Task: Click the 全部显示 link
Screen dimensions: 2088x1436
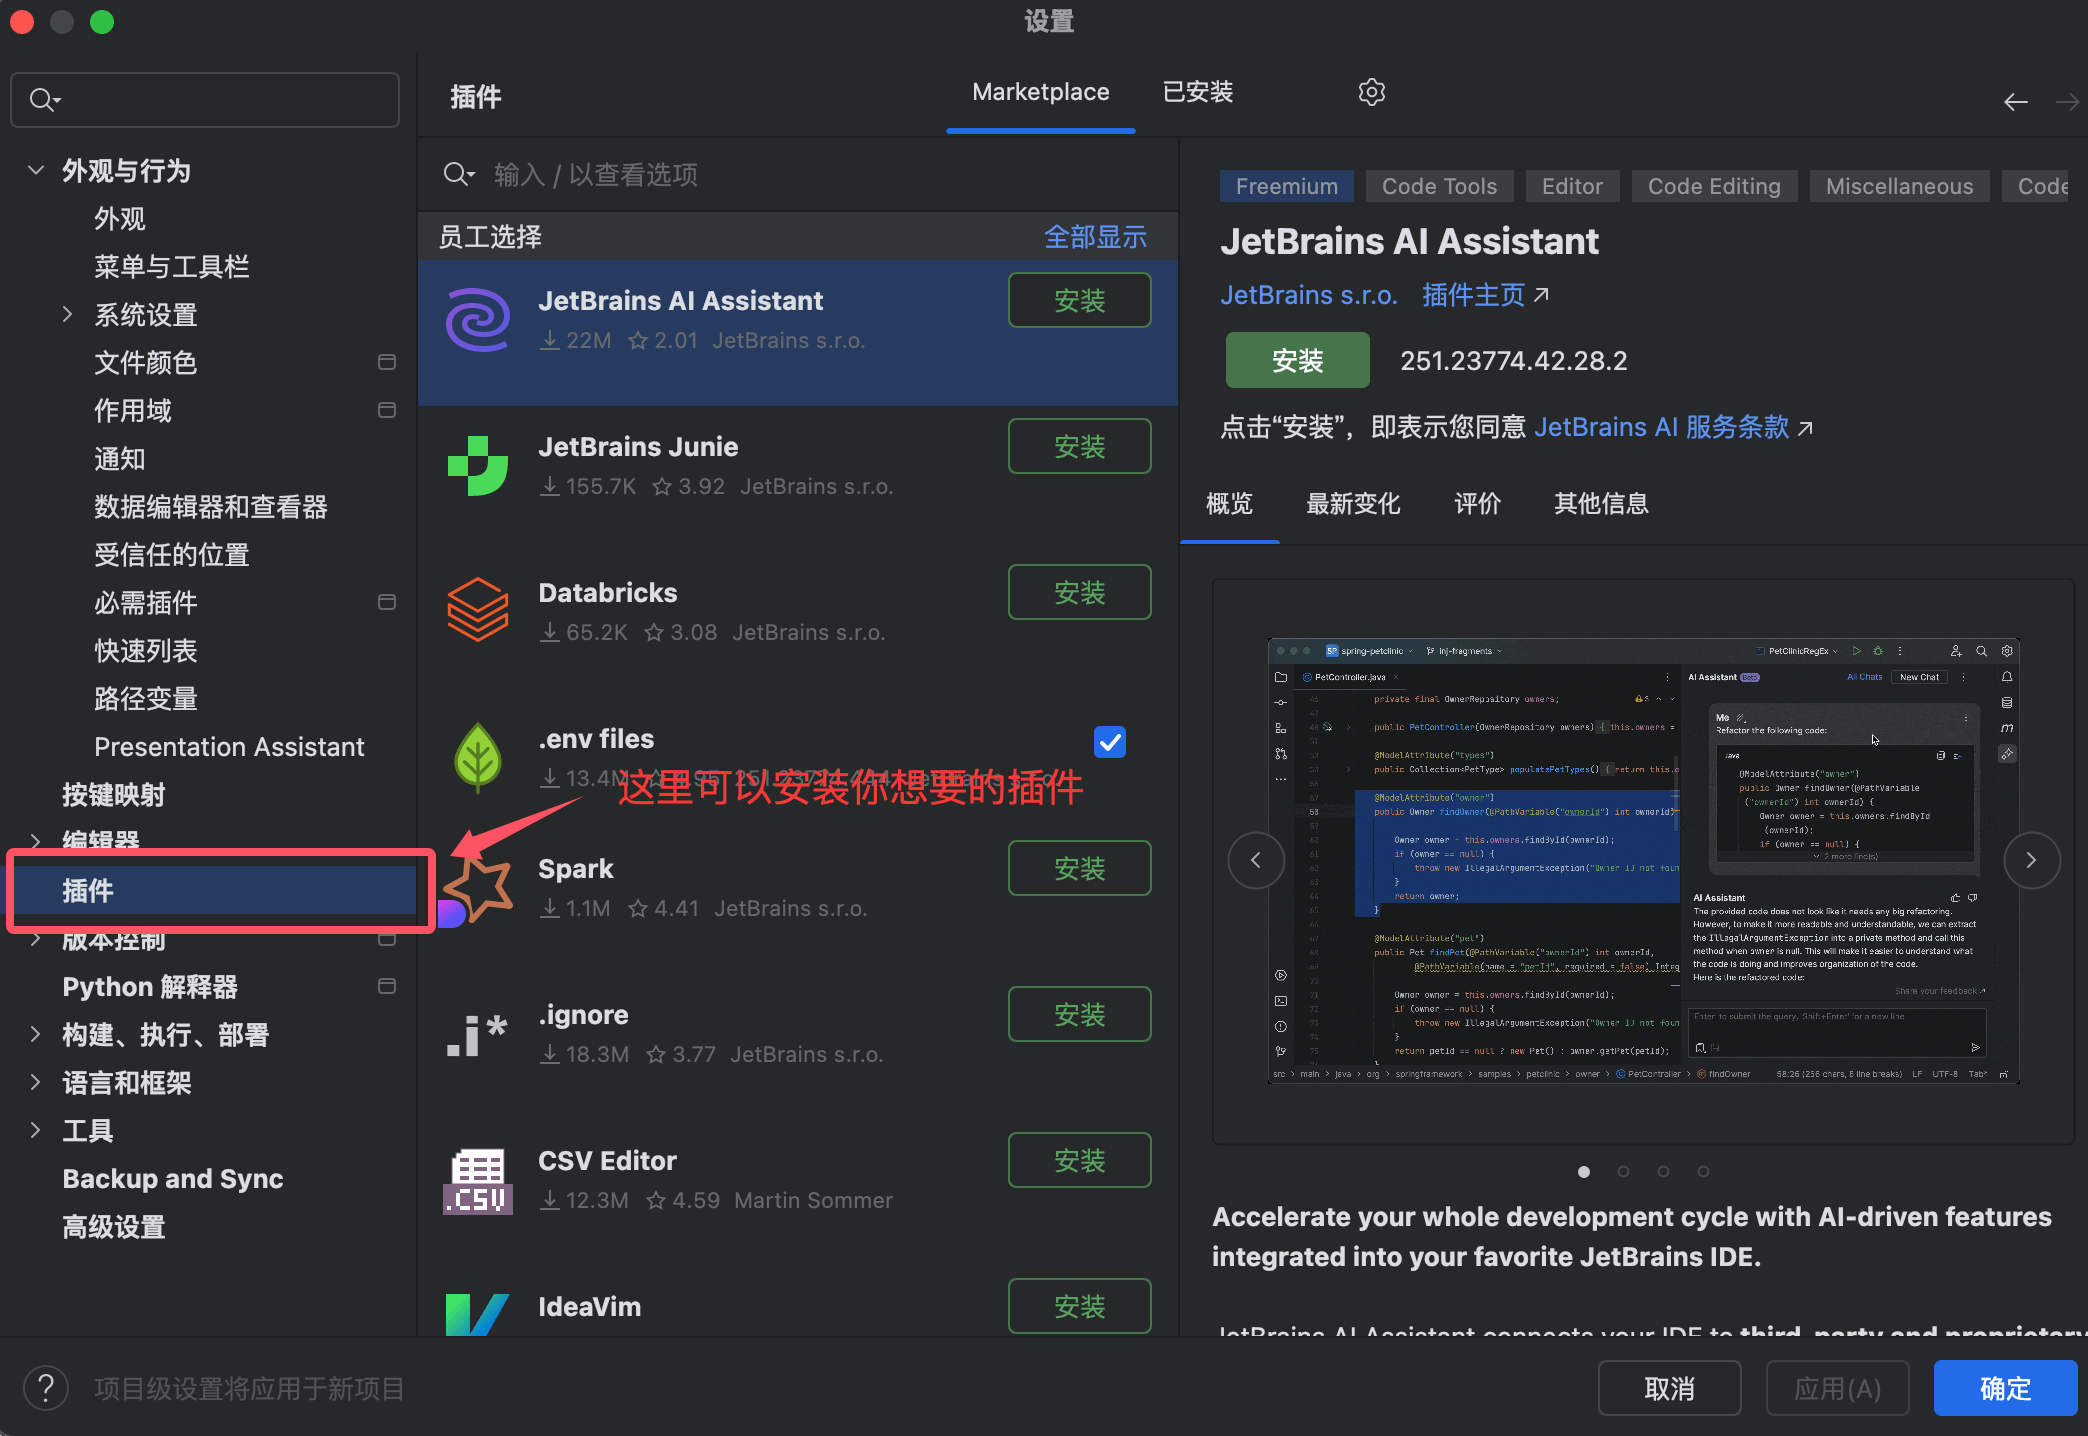Action: coord(1095,237)
